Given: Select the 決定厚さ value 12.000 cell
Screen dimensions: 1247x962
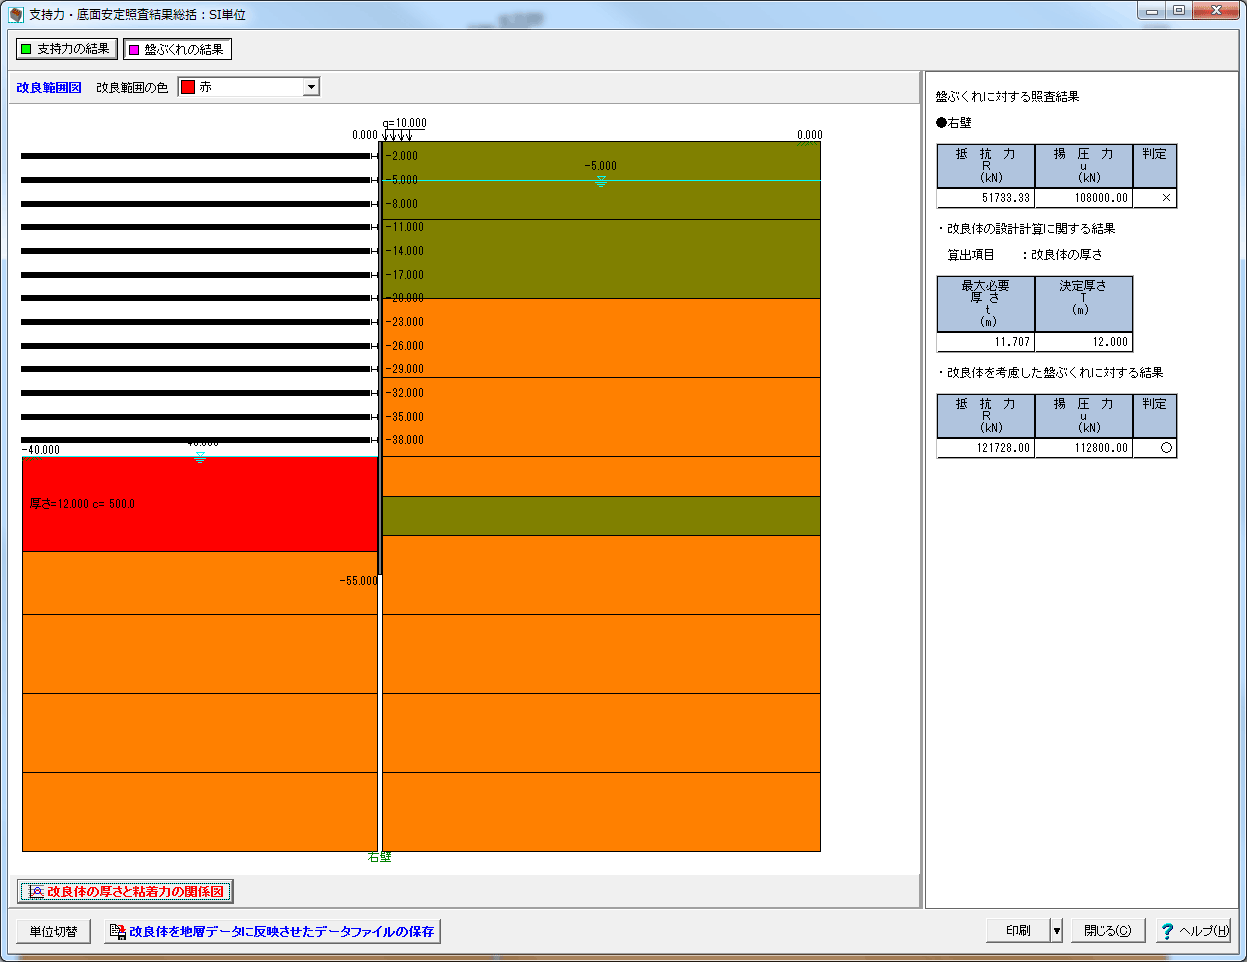Looking at the screenshot, I should pyautogui.click(x=1084, y=342).
